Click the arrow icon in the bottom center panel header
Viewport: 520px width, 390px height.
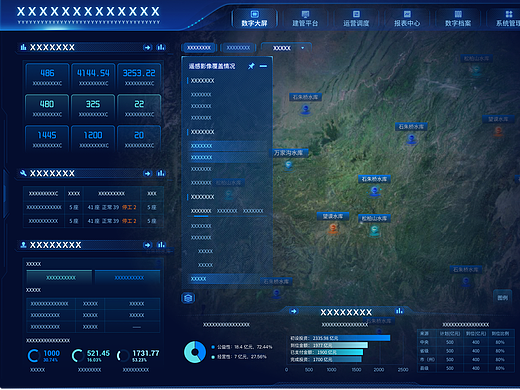point(293,311)
